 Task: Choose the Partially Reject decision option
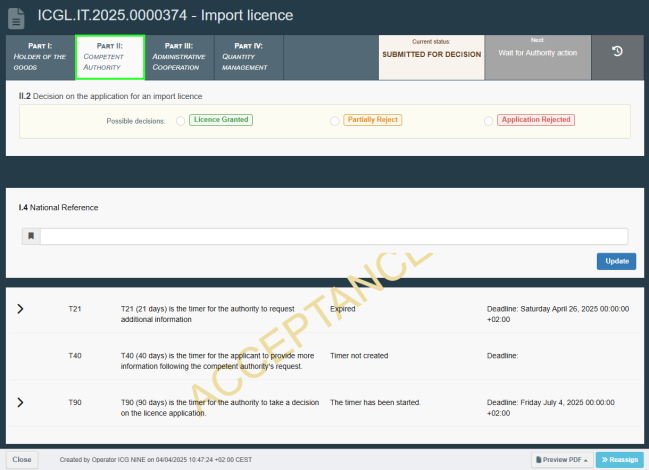pos(334,121)
